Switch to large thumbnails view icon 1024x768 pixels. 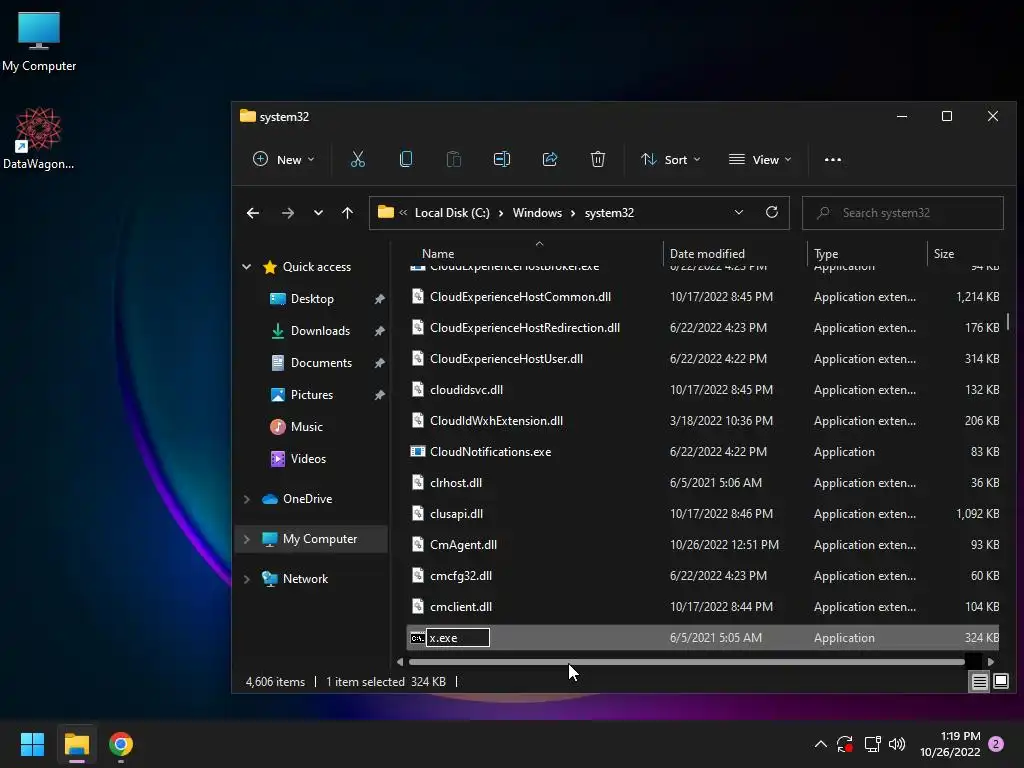click(1000, 682)
